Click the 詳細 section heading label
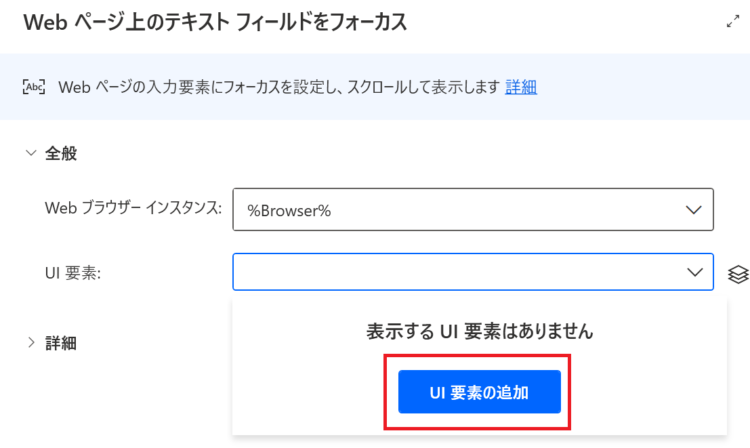Viewport: 750px width, 448px height. pyautogui.click(x=61, y=343)
